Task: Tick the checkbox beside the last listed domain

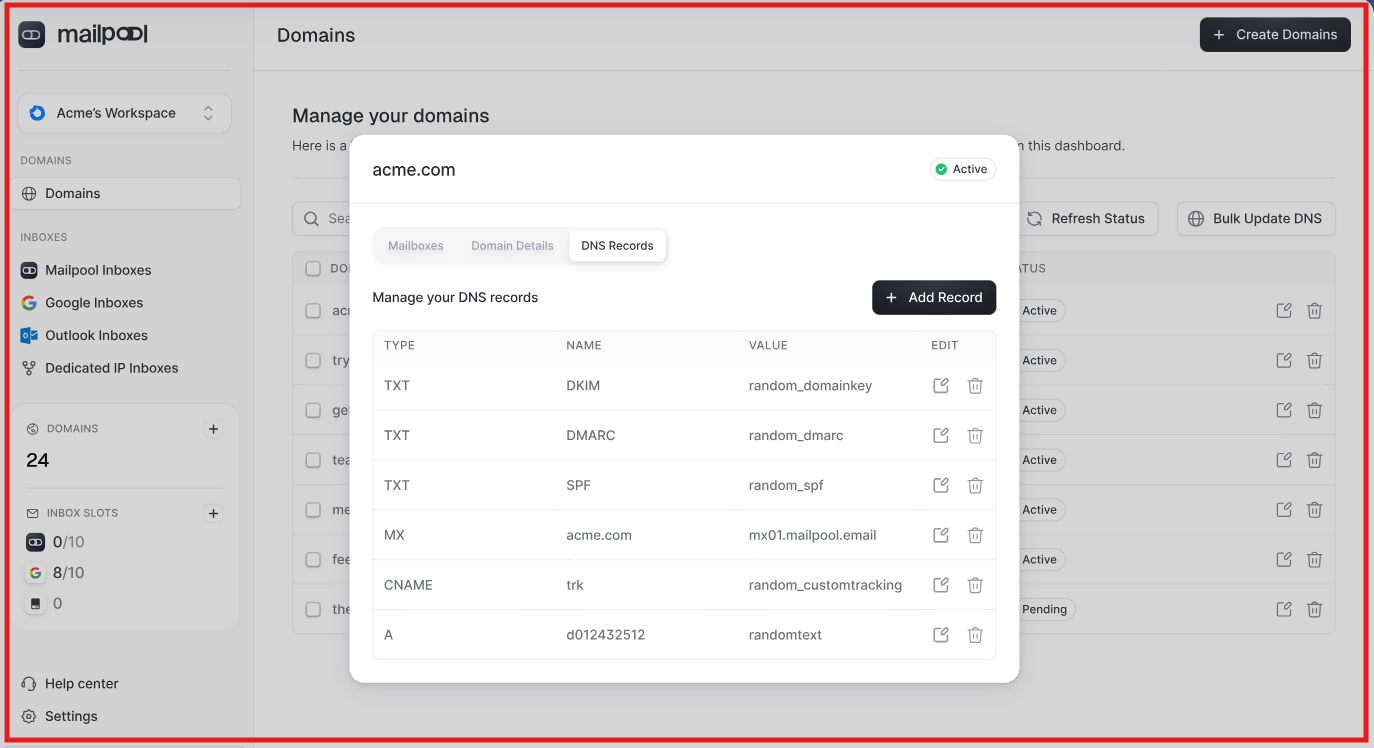Action: (x=313, y=609)
